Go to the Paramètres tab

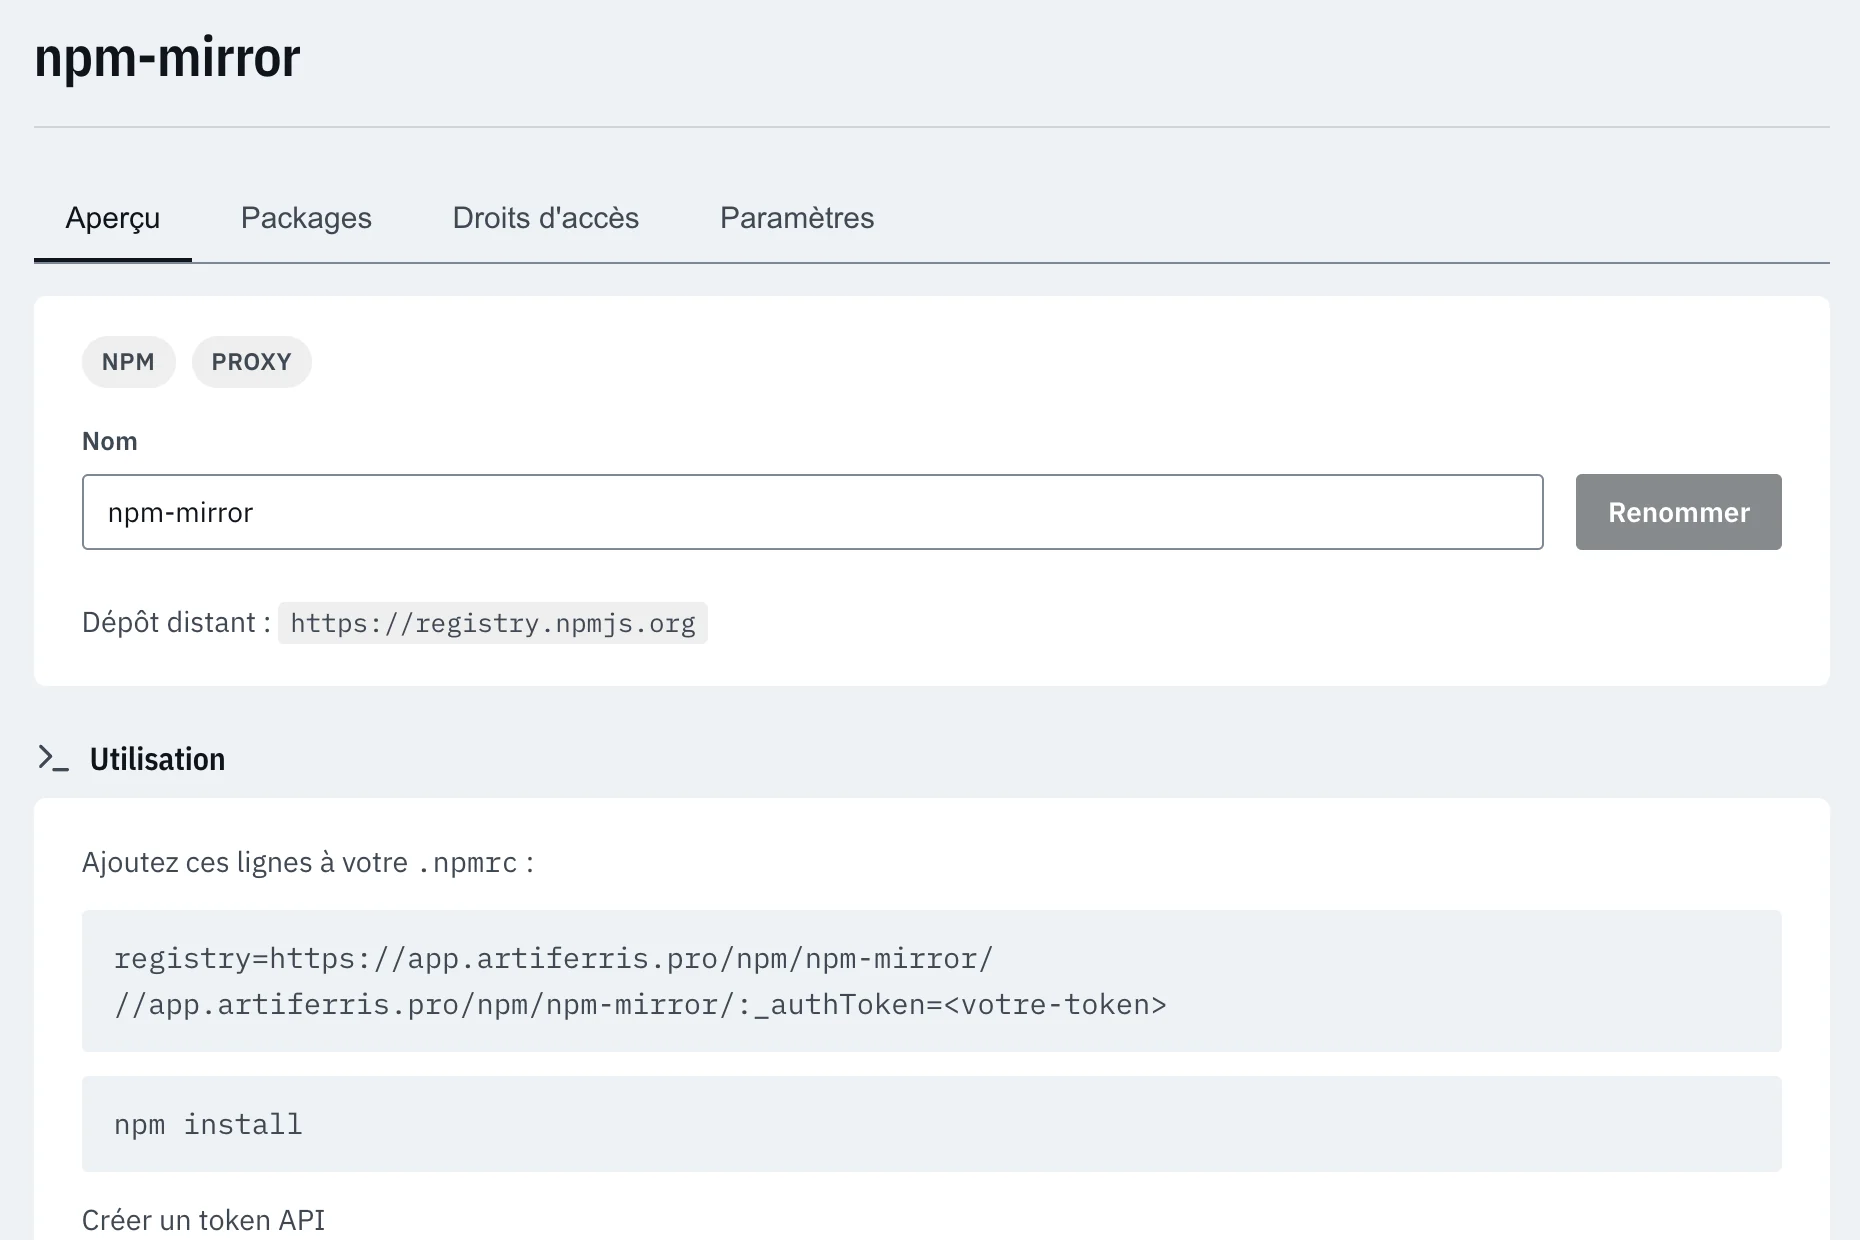coord(797,218)
